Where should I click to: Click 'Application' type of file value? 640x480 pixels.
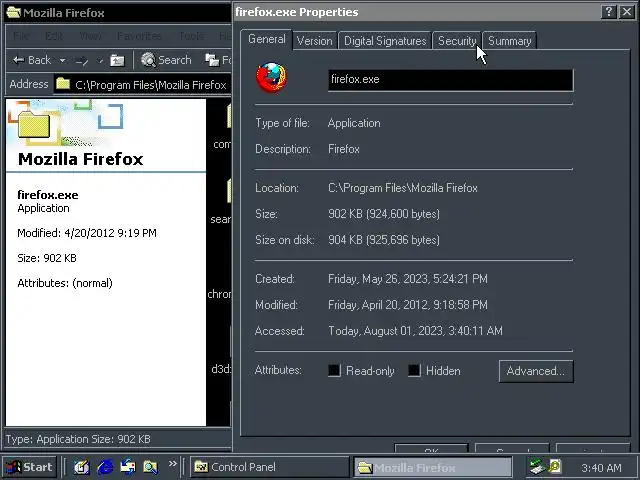coord(354,123)
